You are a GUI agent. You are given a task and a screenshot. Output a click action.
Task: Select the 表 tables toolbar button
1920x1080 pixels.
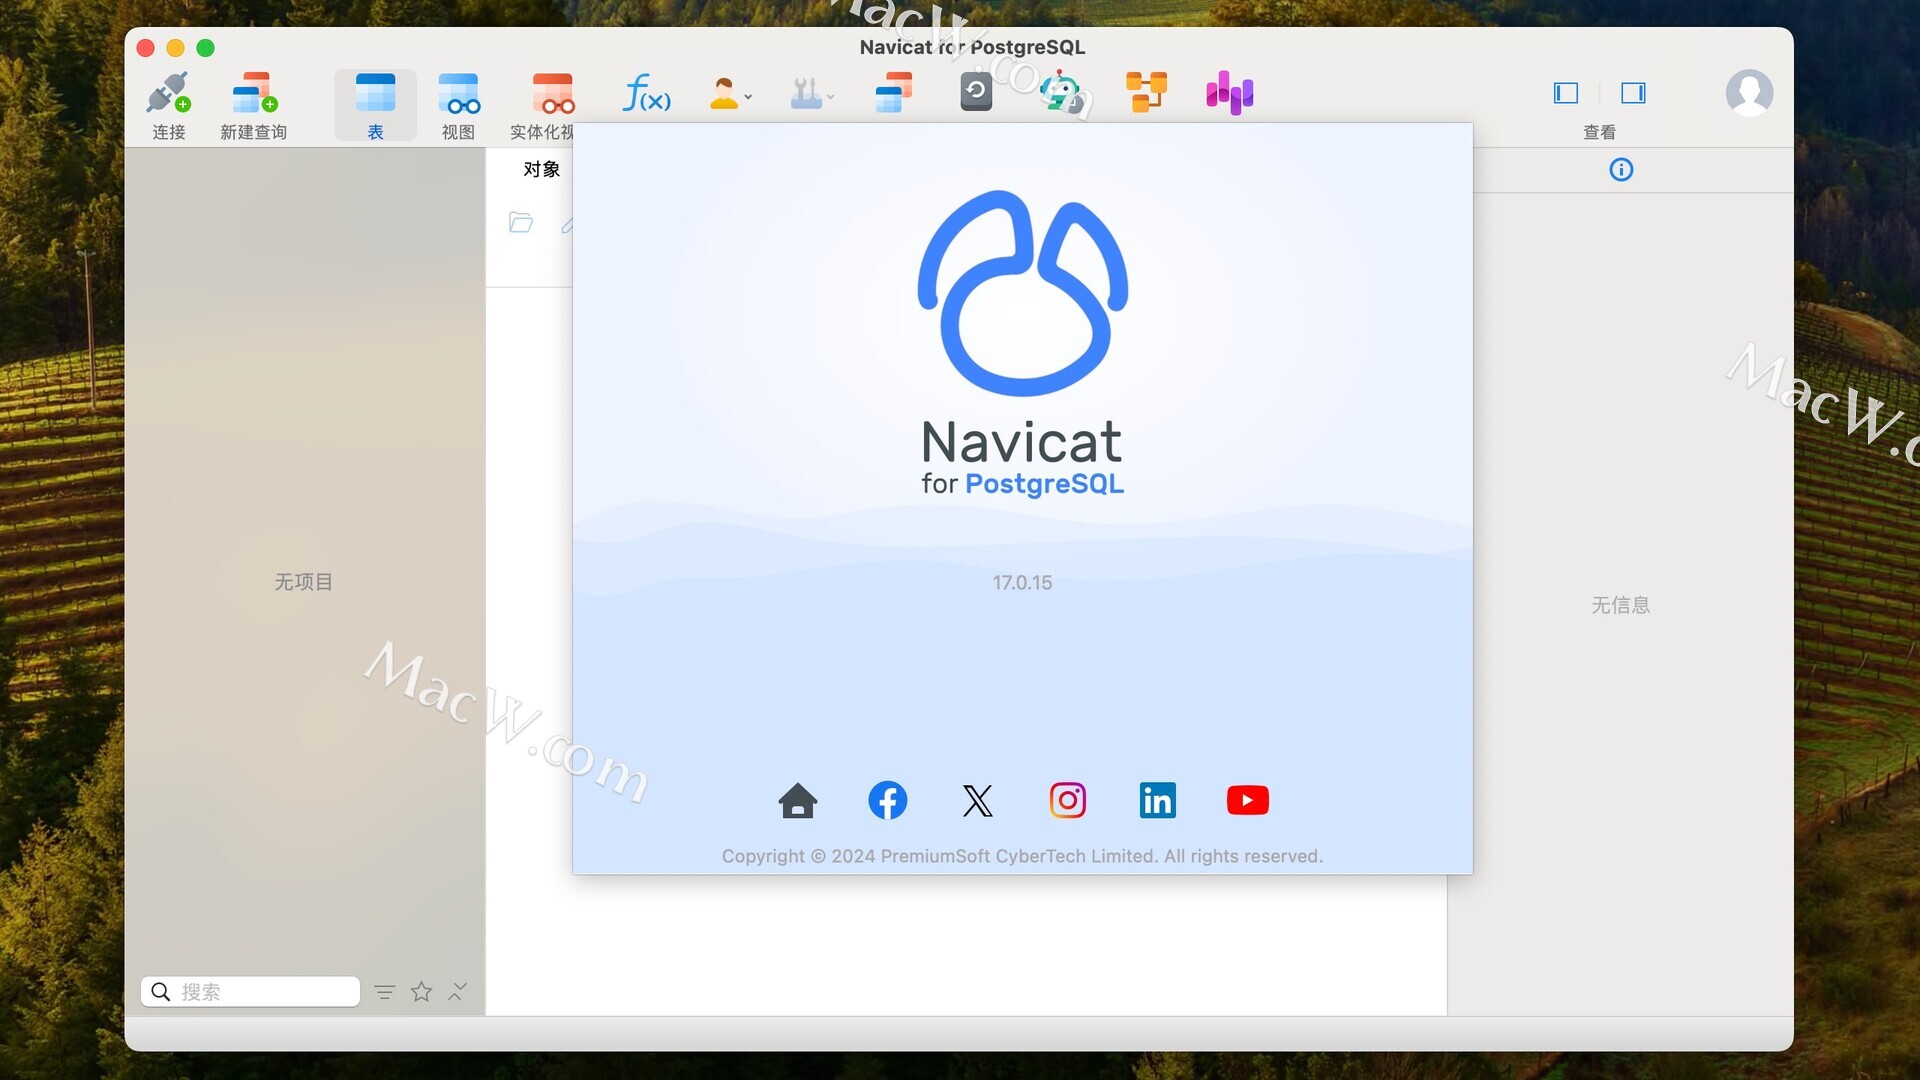375,105
